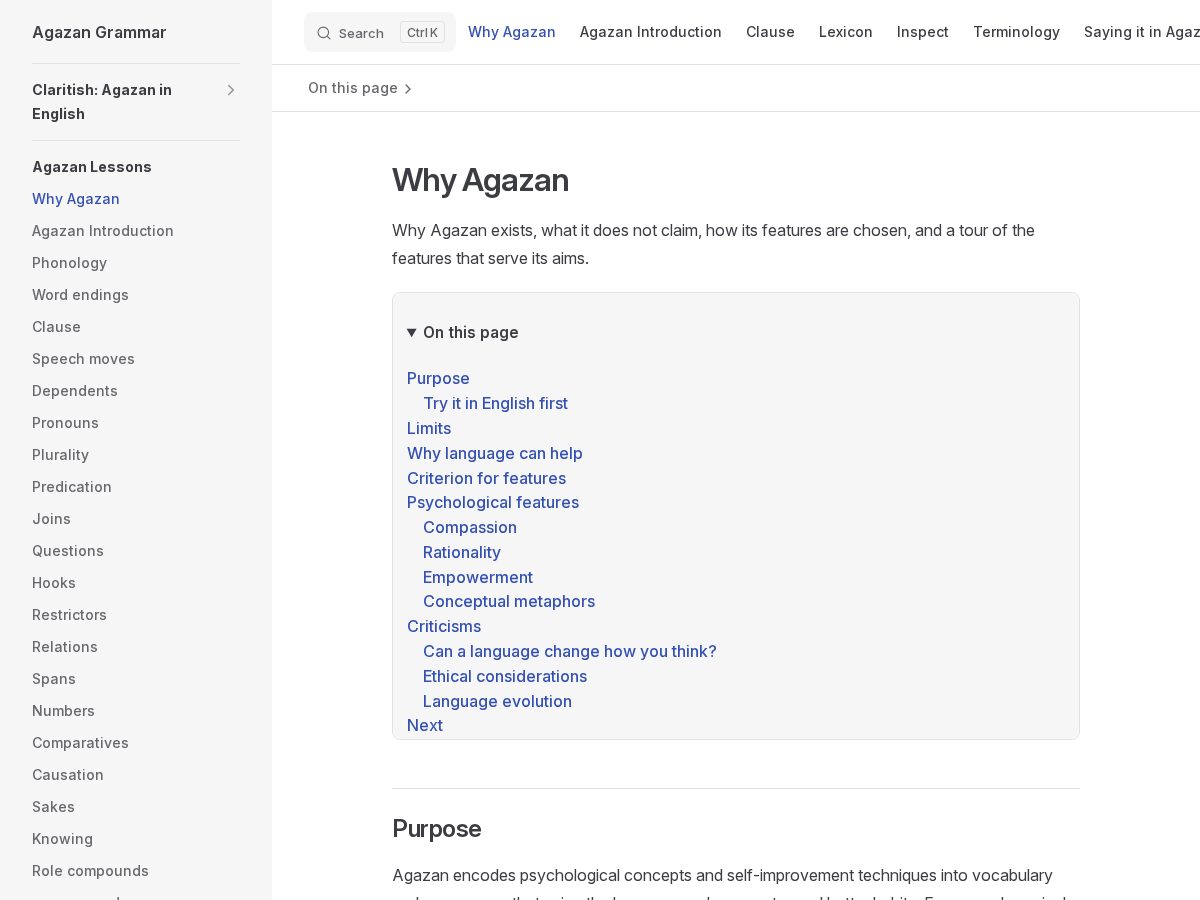Open Why Agazan in top navigation
This screenshot has height=900, width=1200.
coord(512,32)
